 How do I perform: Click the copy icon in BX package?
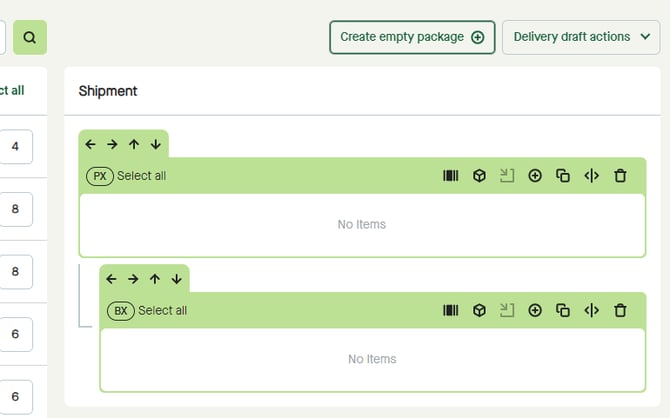tap(563, 311)
